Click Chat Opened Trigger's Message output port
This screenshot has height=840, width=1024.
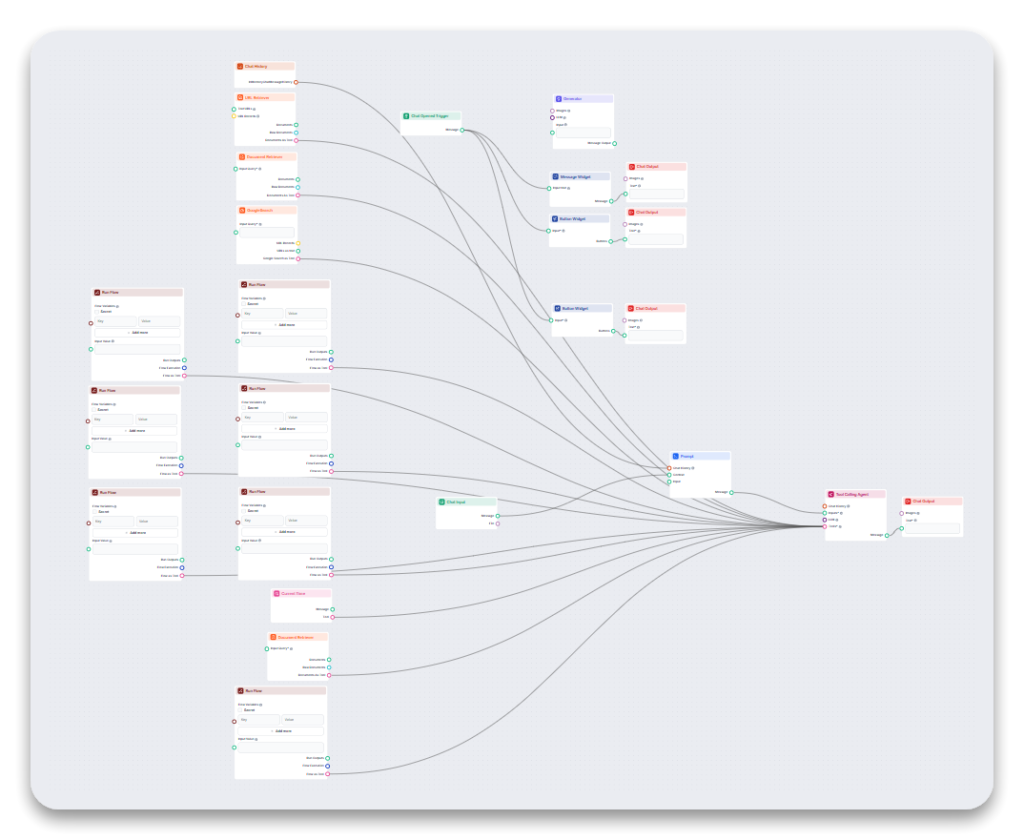coord(462,130)
